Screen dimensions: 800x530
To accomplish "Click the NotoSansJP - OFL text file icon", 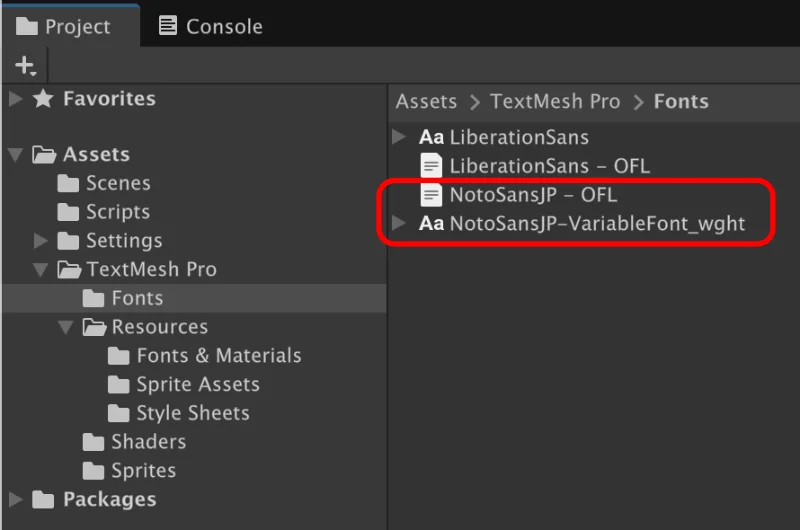I will tap(431, 195).
